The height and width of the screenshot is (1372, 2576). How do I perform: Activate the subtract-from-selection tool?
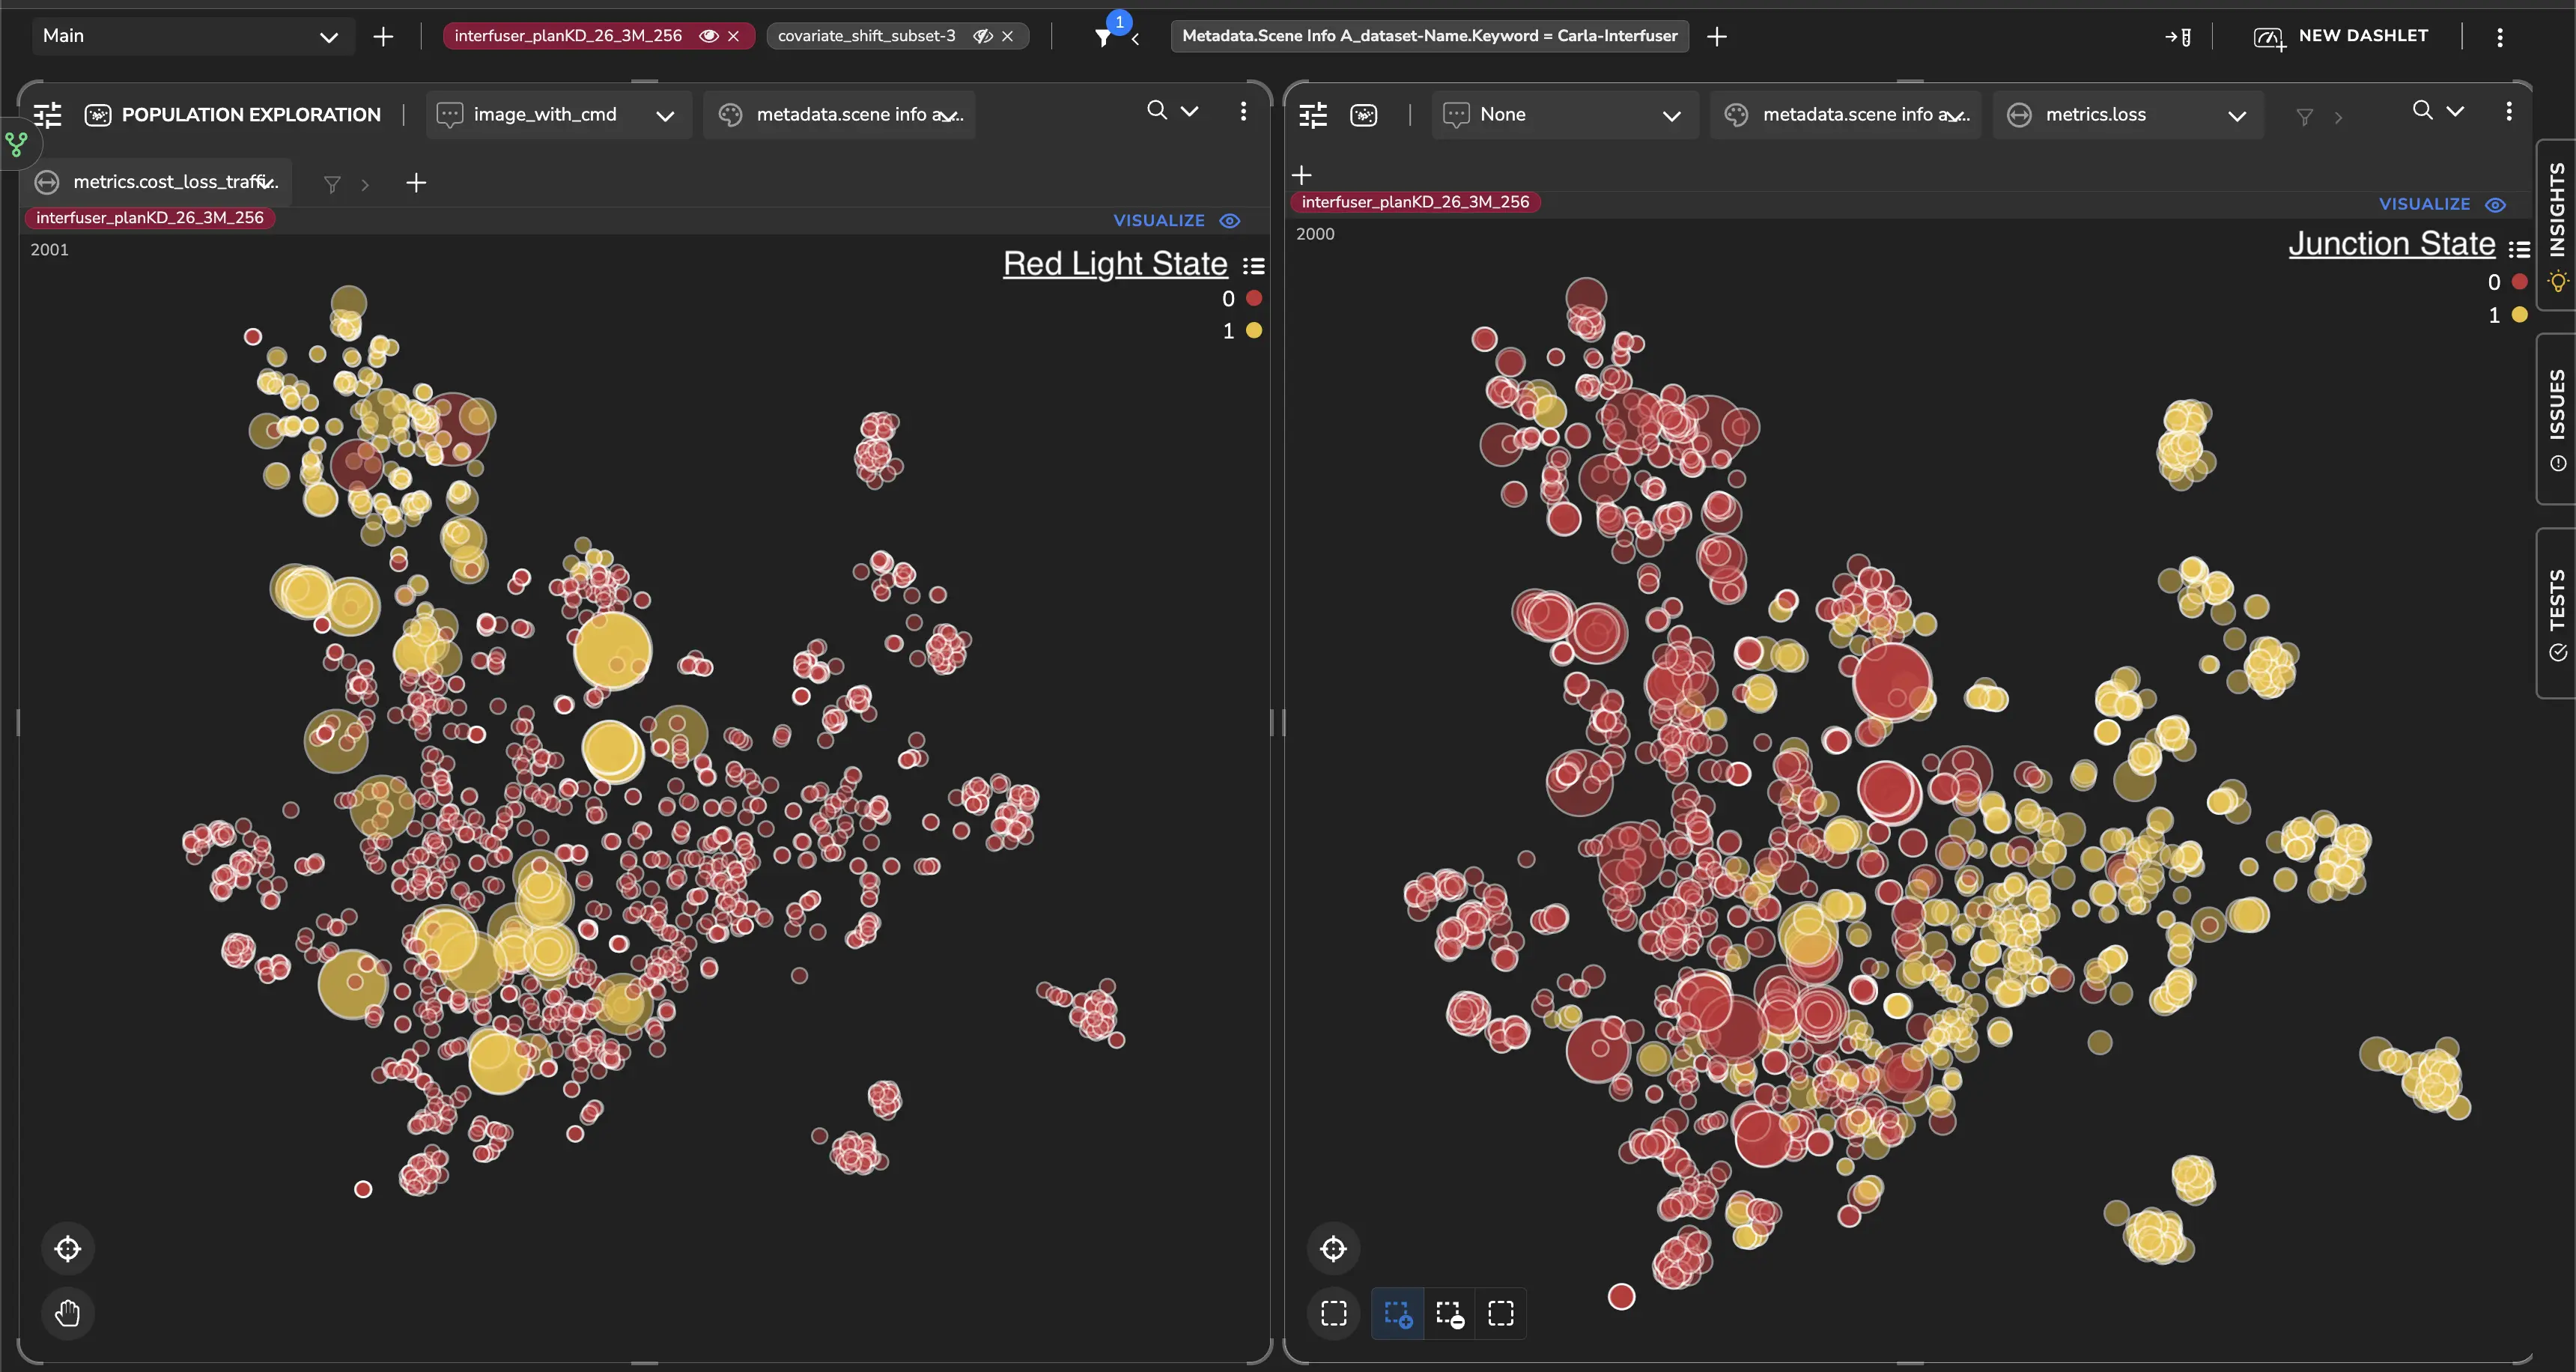pos(1449,1313)
